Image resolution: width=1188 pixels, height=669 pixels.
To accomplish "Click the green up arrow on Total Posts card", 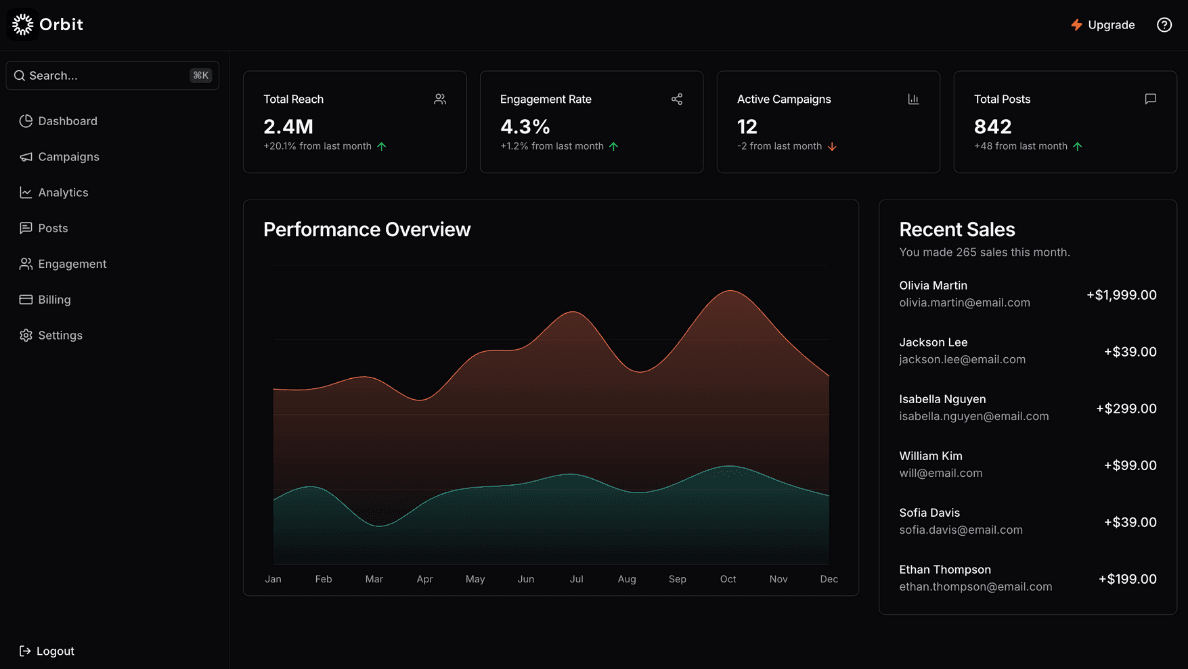I will coord(1077,146).
